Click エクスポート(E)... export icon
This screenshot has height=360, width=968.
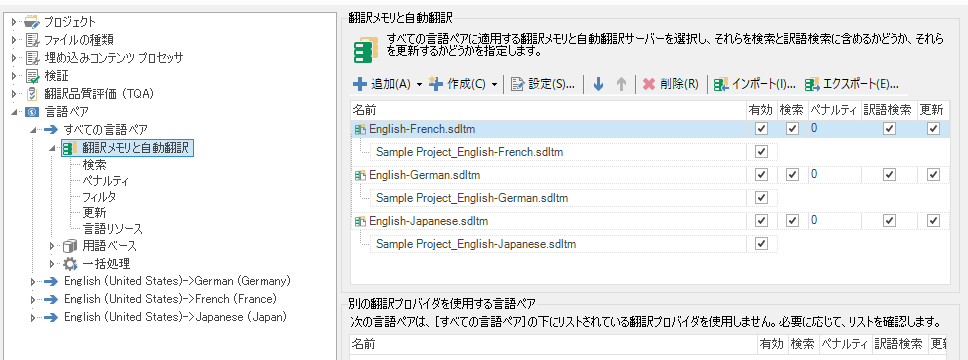[x=812, y=84]
